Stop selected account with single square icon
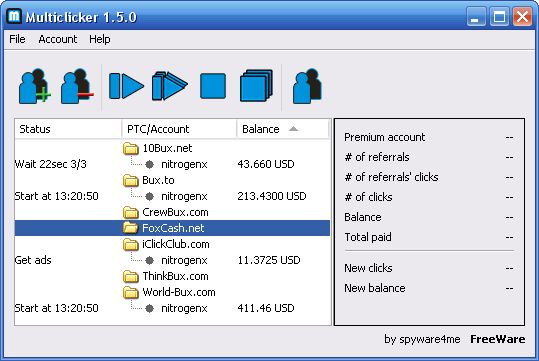This screenshot has width=539, height=361. tap(213, 86)
